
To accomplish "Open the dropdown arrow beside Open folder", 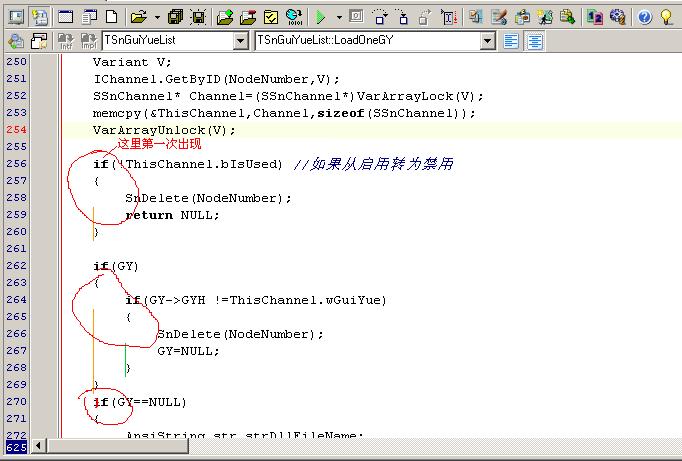I will (x=156, y=16).
